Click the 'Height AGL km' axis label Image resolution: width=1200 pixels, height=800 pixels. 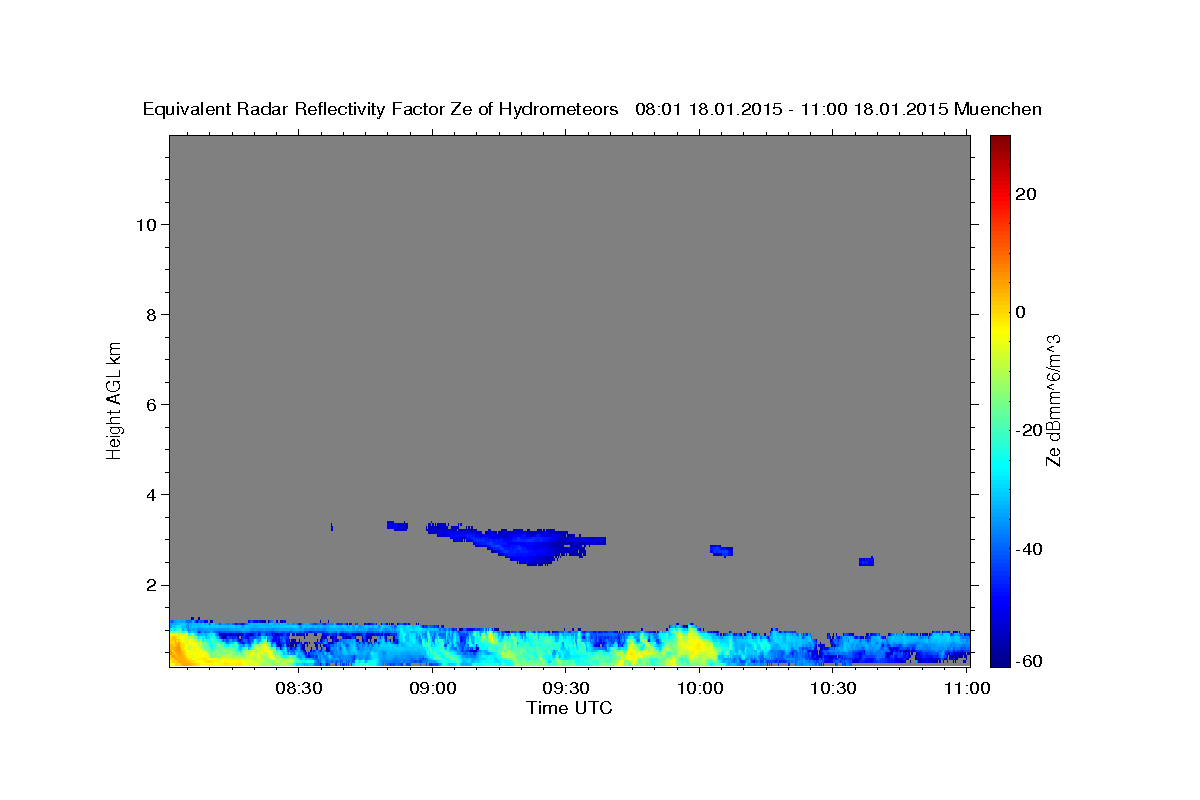point(114,399)
